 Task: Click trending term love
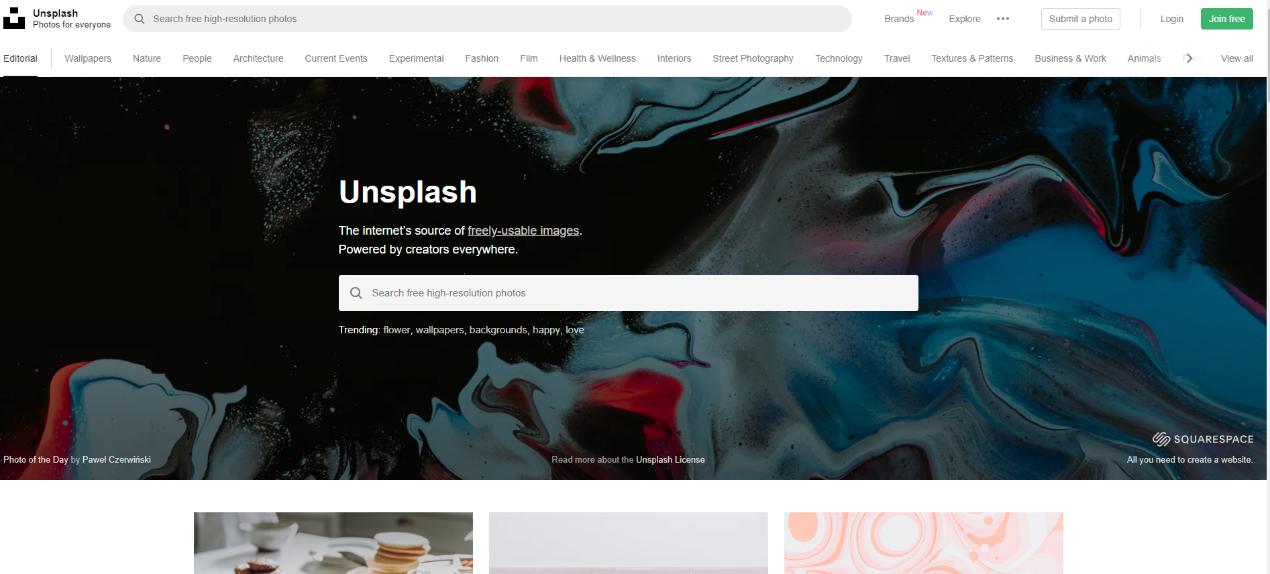(575, 330)
